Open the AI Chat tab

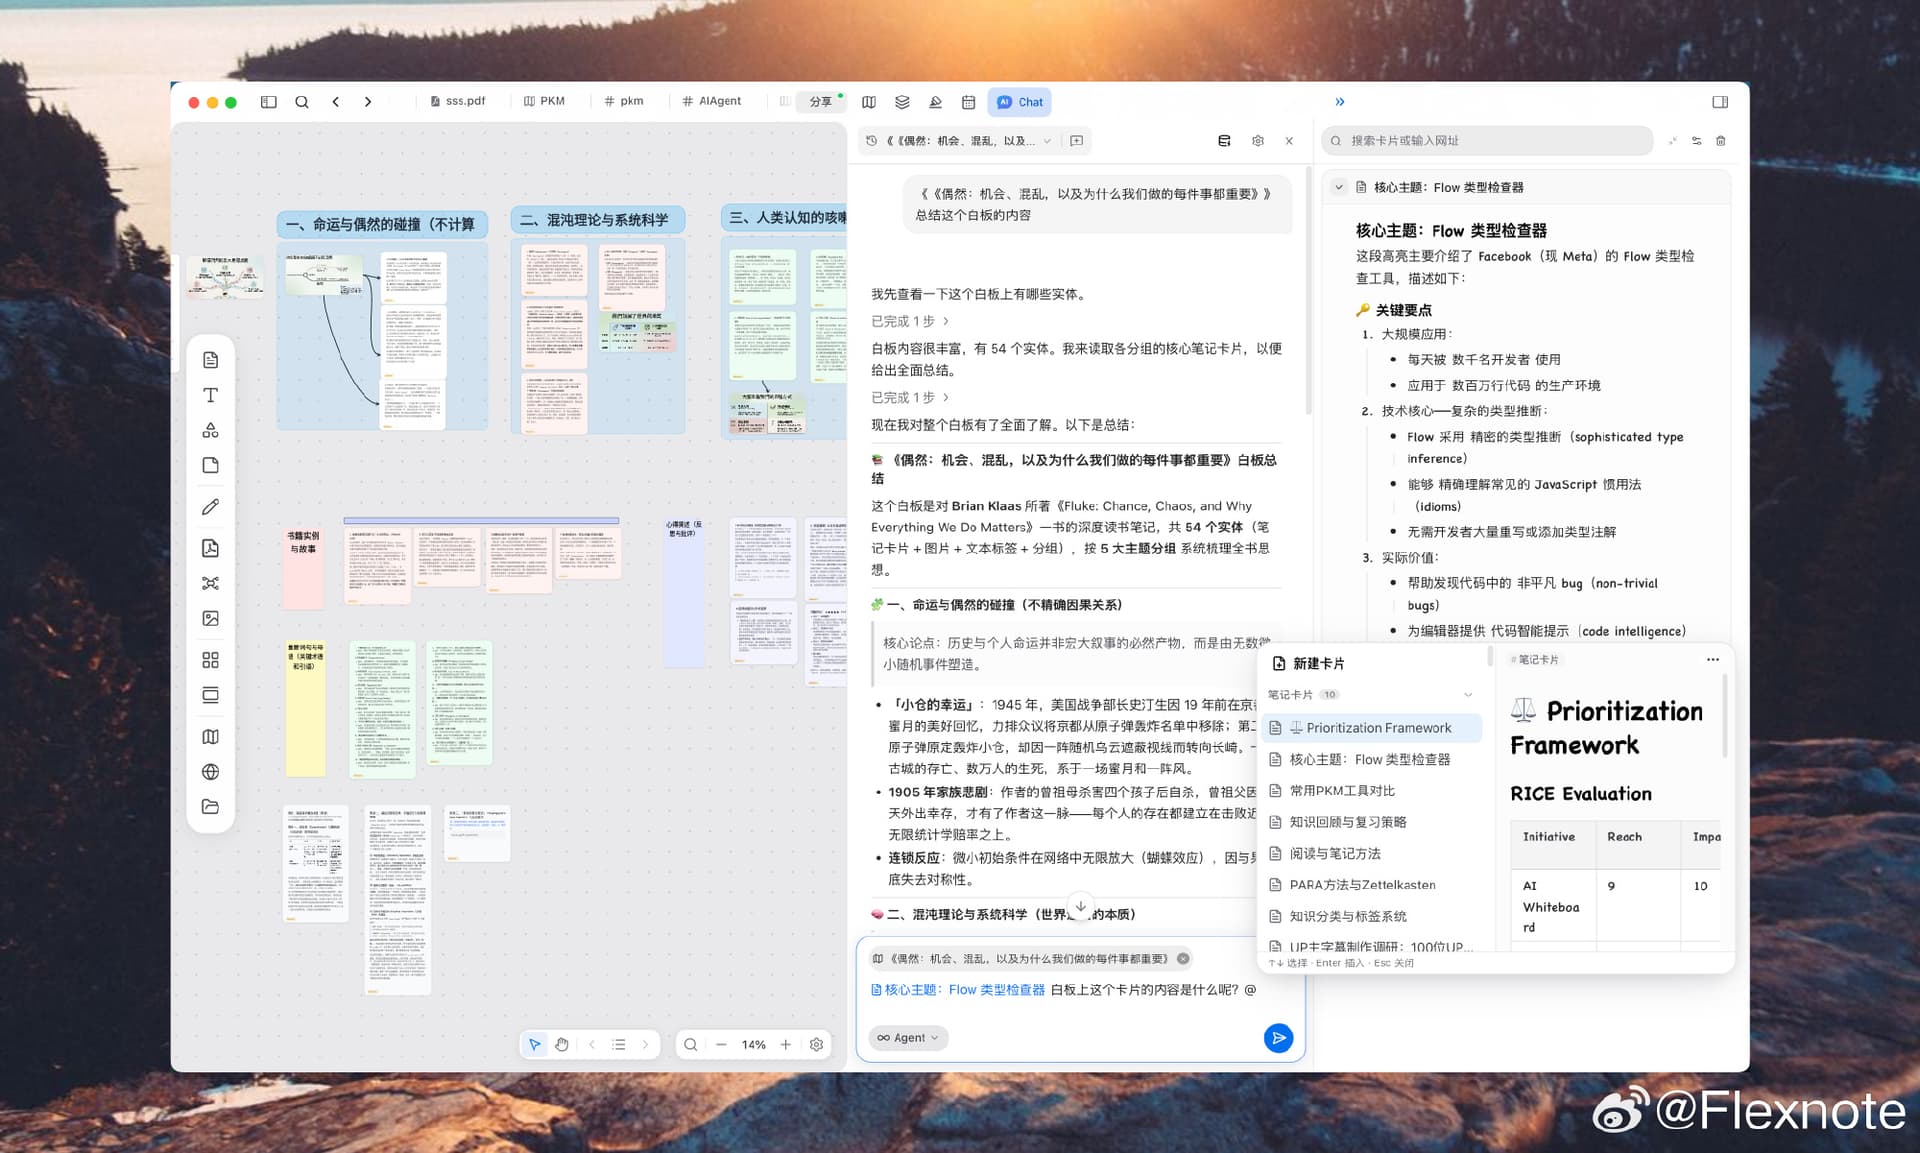[x=1020, y=102]
